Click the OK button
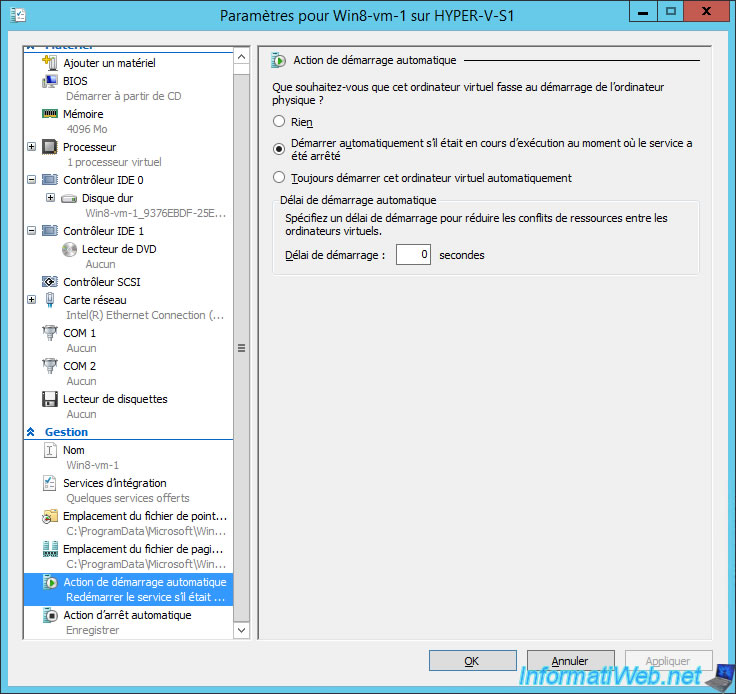The height and width of the screenshot is (694, 736). coord(472,661)
